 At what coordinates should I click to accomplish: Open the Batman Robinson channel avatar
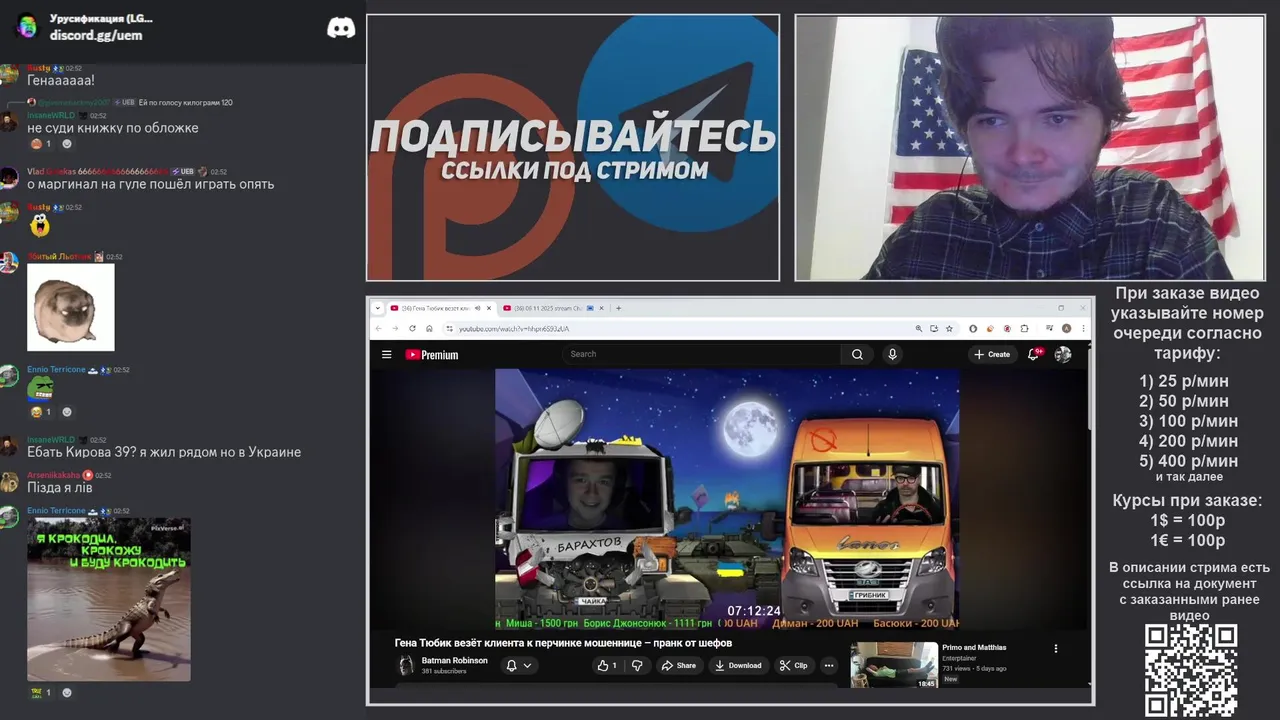coord(406,665)
